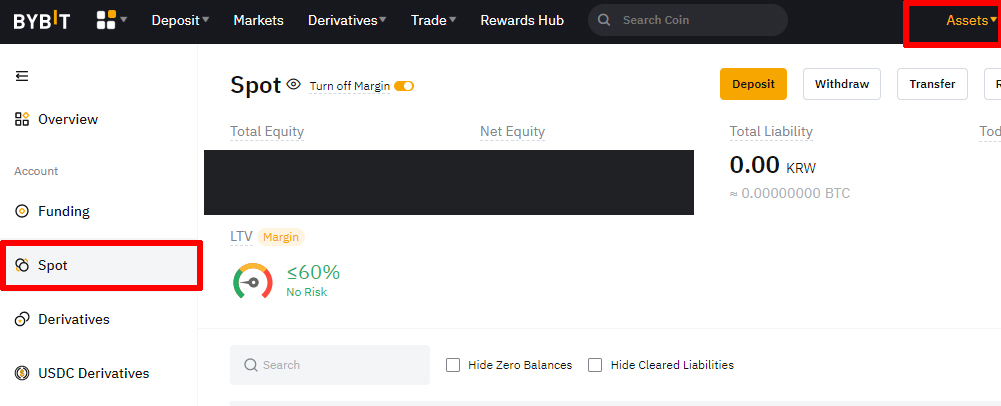Focus the Search Coin field

[x=688, y=20]
